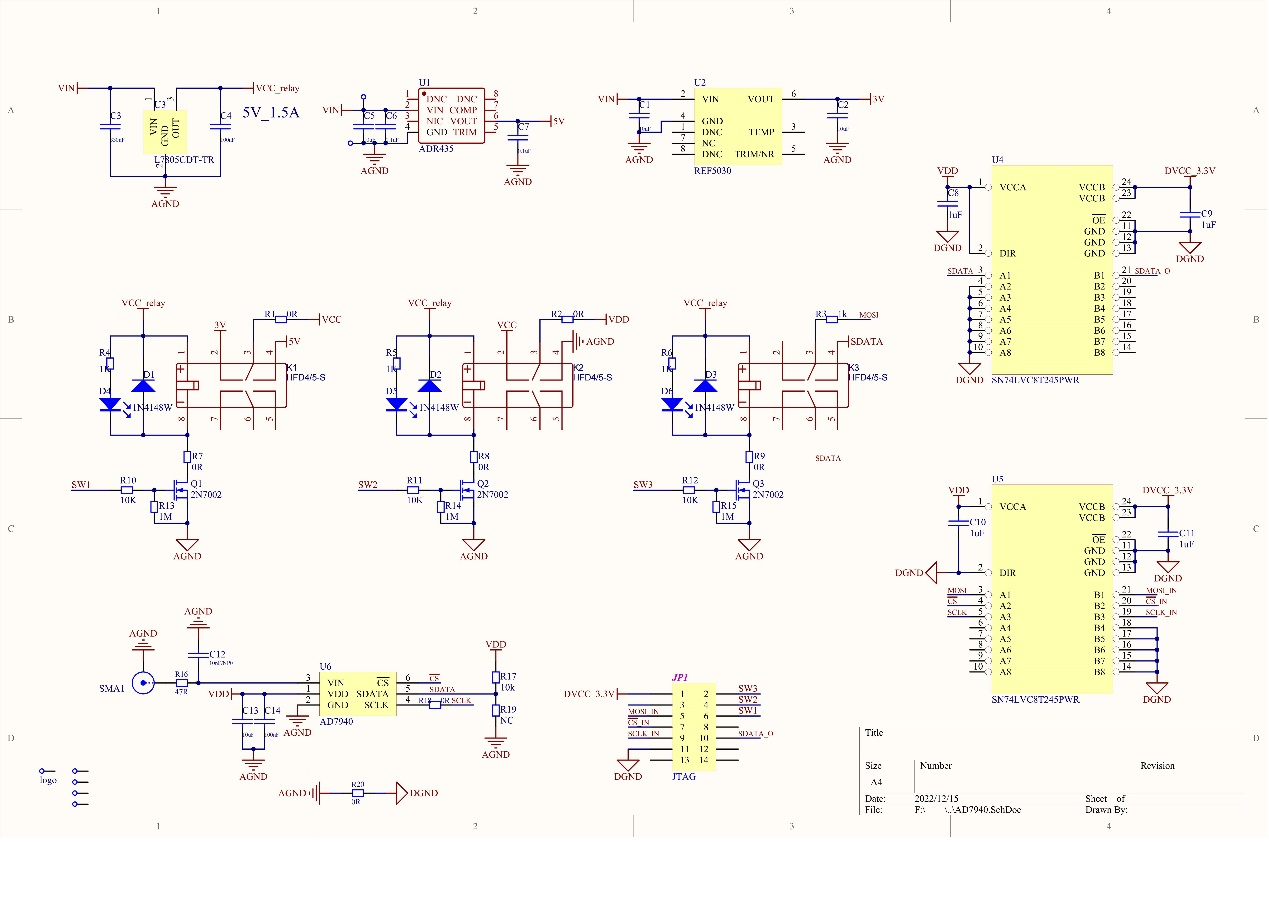Image resolution: width=1269 pixels, height=898 pixels.
Task: Click the SMA1 connector symbol
Action: tap(144, 683)
